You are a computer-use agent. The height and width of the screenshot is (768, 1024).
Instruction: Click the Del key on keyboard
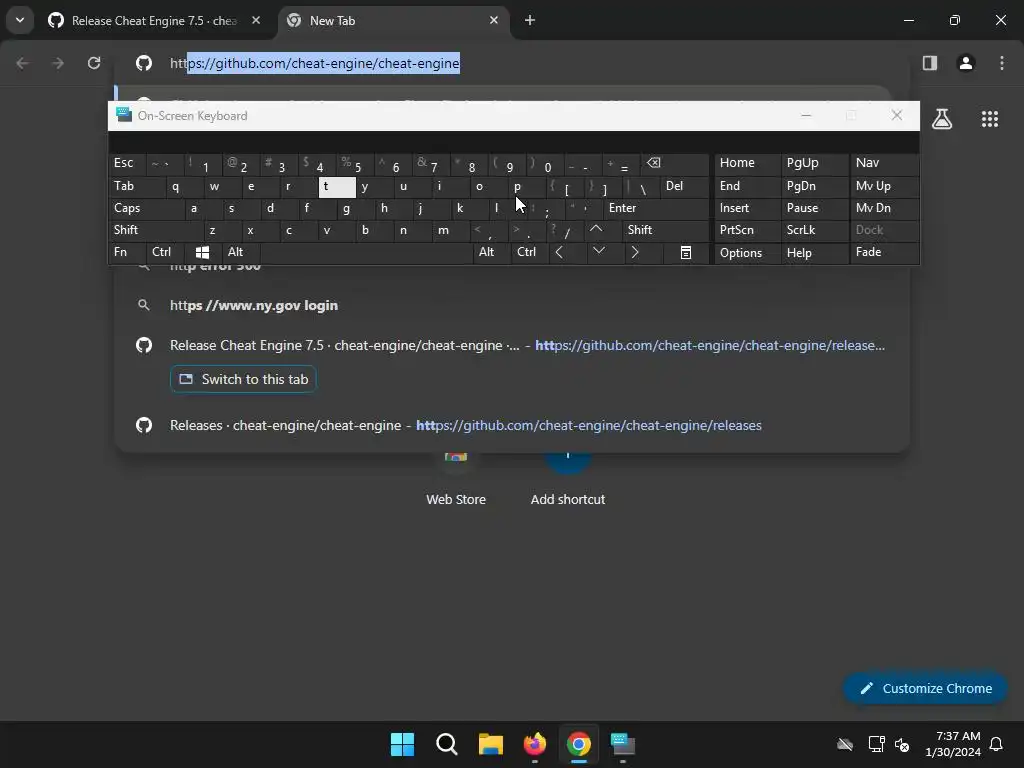[x=684, y=186]
